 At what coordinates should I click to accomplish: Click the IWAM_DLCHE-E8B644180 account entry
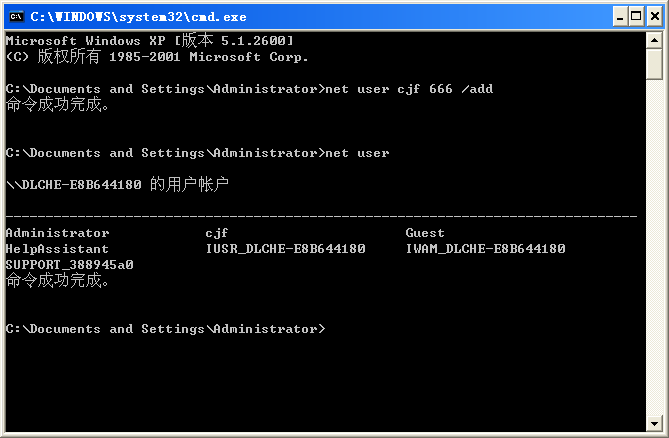click(485, 249)
